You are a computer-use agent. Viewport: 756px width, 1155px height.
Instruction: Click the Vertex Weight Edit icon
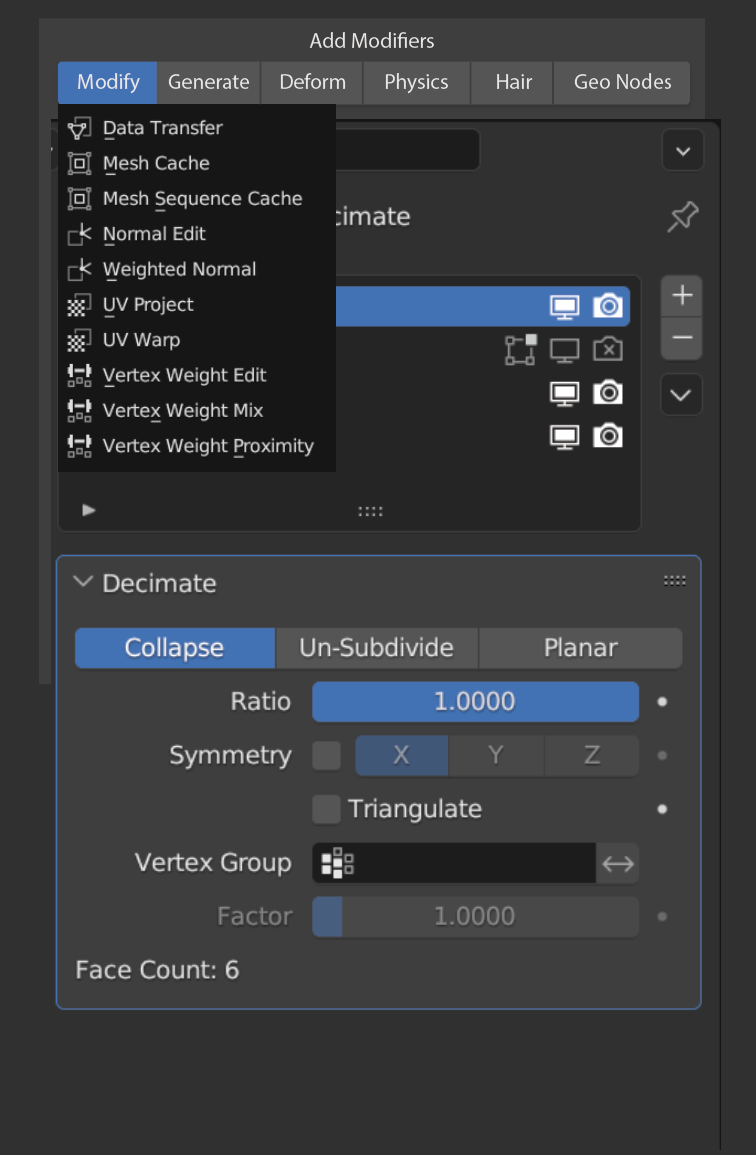(79, 375)
